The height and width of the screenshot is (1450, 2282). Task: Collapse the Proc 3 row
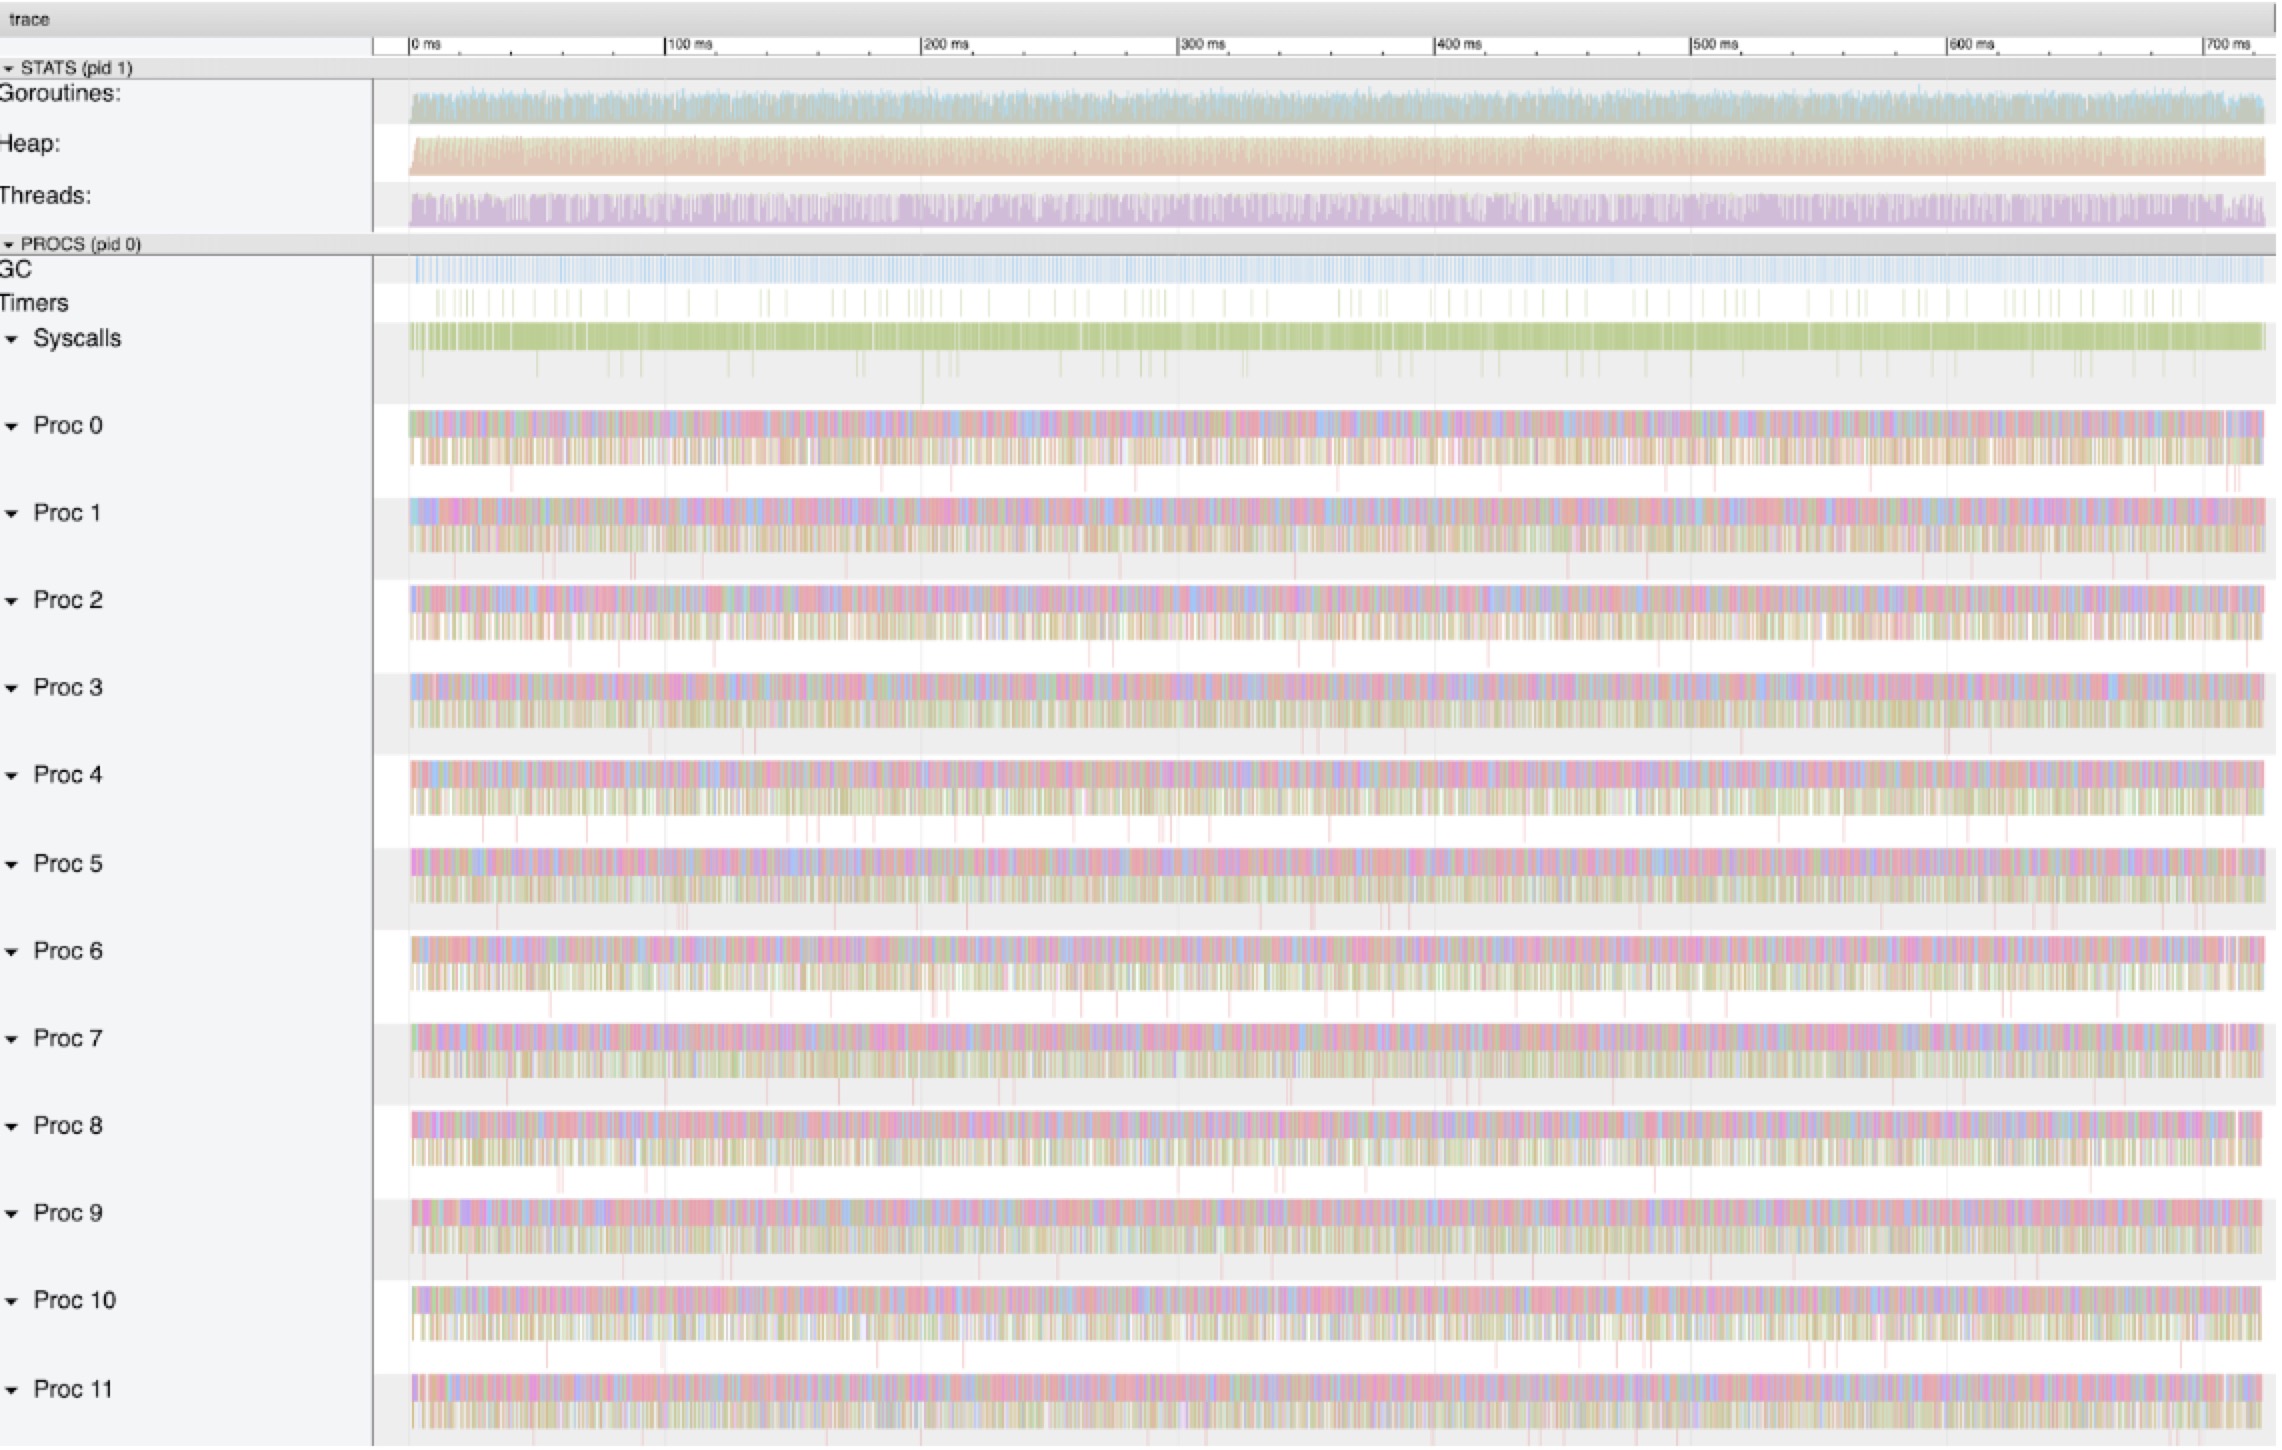click(12, 688)
